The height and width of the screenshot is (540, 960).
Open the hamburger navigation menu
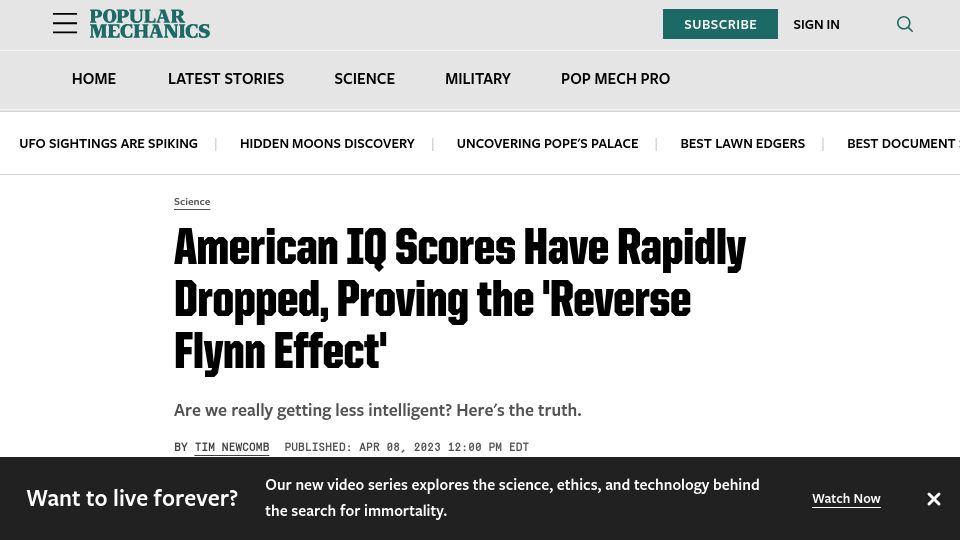tap(65, 23)
